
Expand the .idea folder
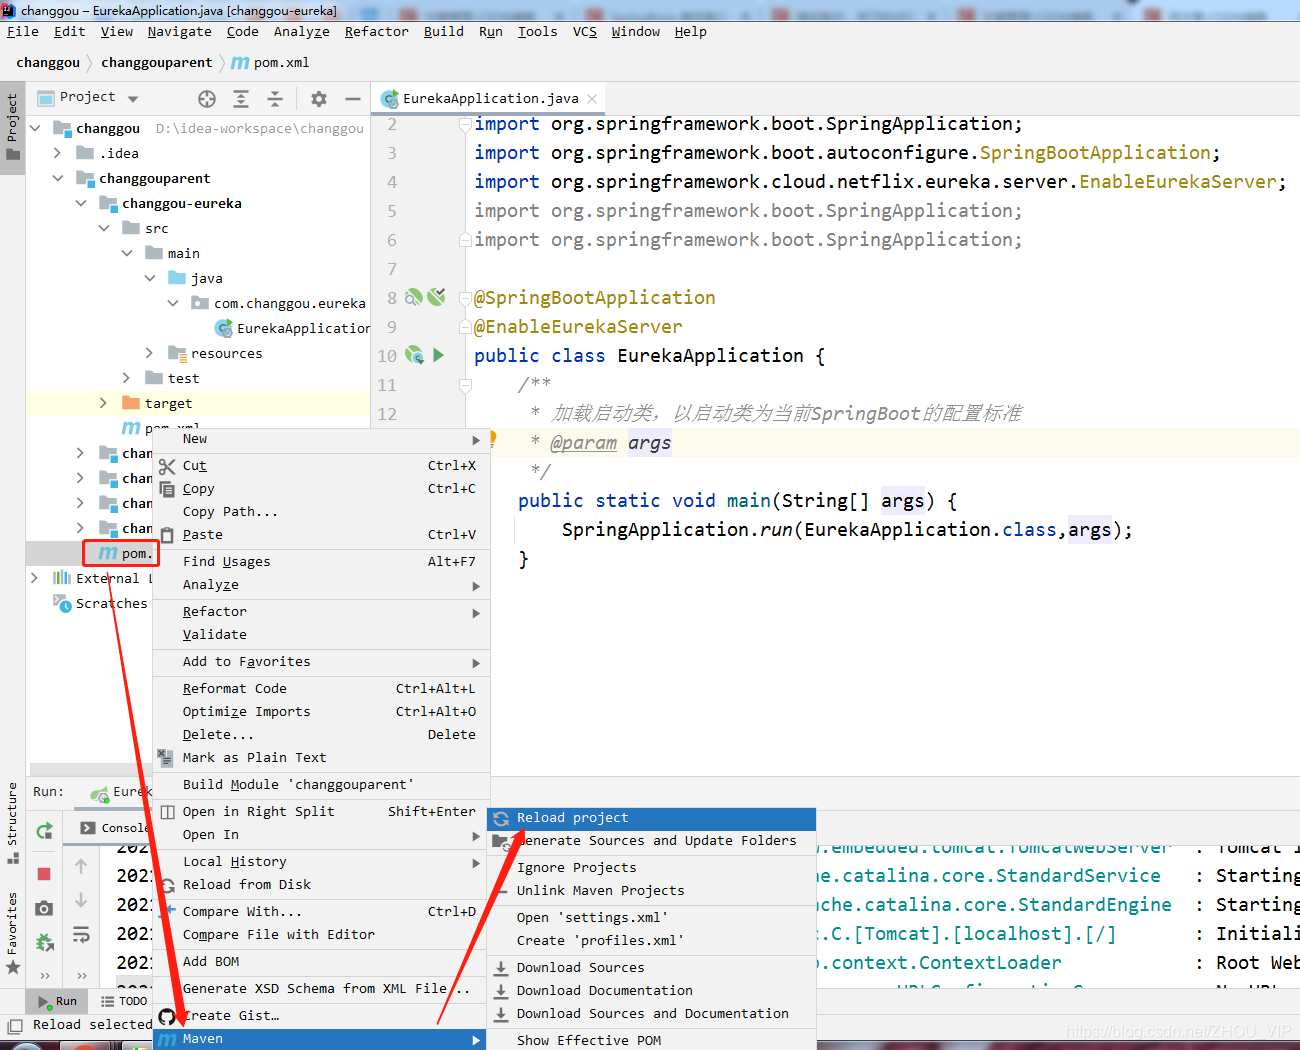58,153
